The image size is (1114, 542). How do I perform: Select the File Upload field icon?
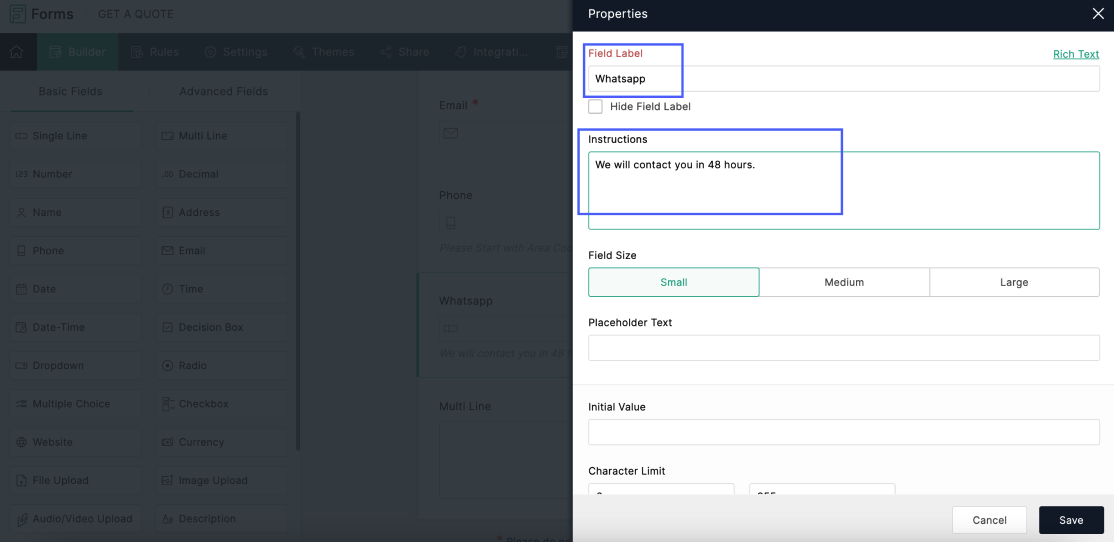pos(22,481)
